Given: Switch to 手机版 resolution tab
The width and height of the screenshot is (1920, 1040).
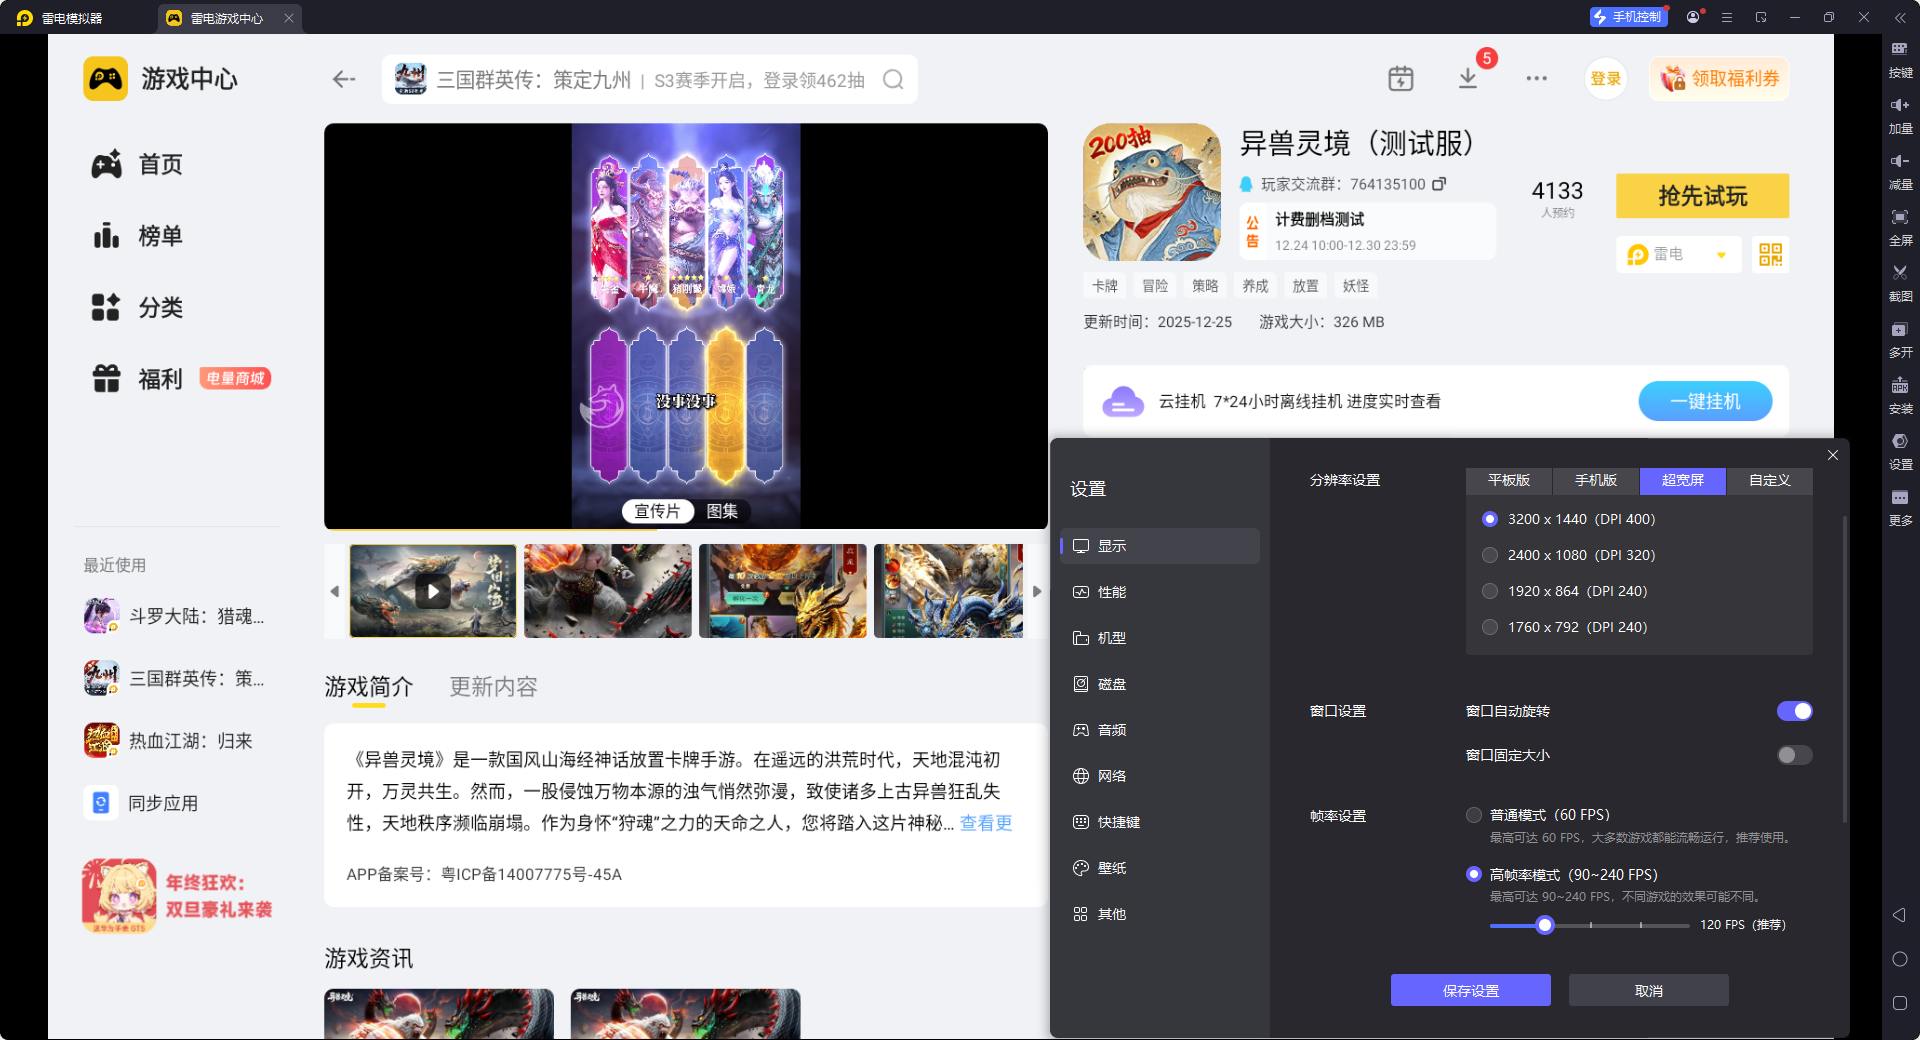Looking at the screenshot, I should click(x=1596, y=481).
